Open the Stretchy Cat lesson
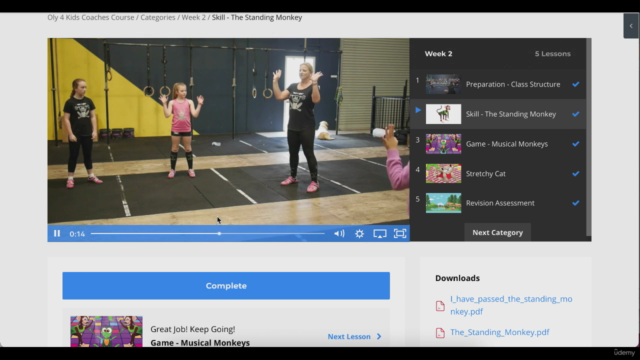The height and width of the screenshot is (360, 640). [x=498, y=173]
